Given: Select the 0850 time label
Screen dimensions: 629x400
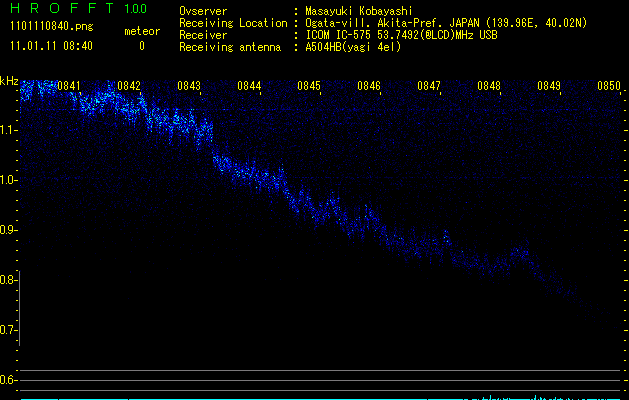Looking at the screenshot, I should 609,86.
